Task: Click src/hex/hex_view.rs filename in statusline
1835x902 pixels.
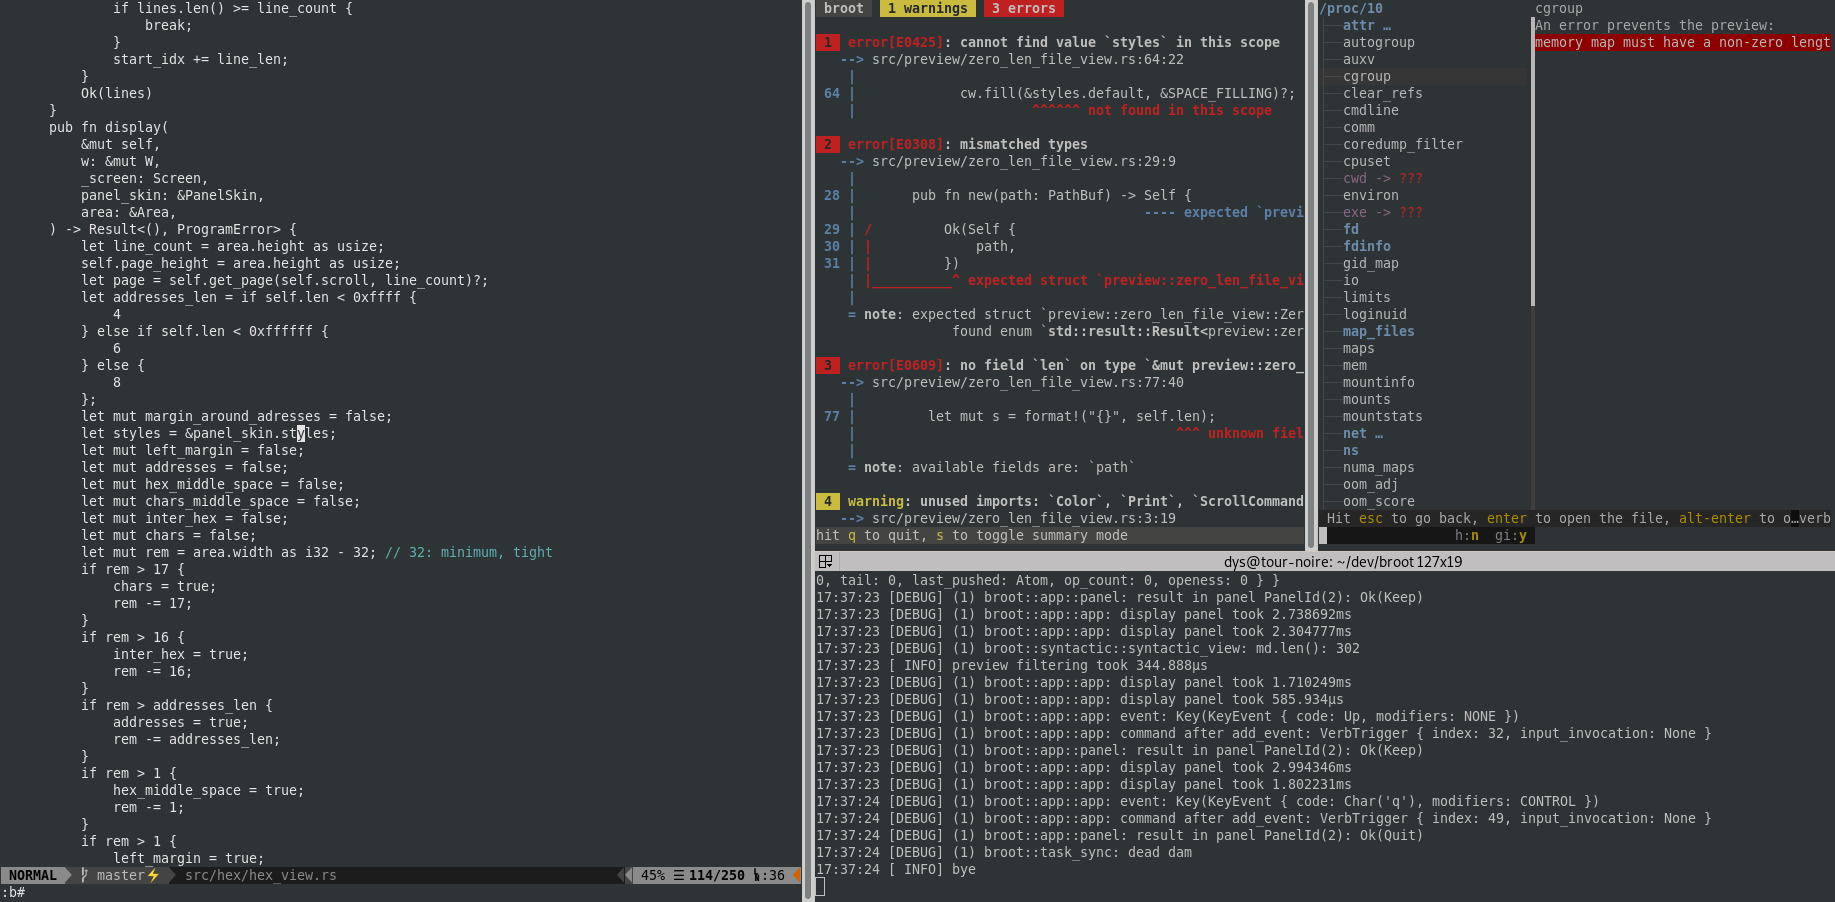Action: (x=261, y=875)
